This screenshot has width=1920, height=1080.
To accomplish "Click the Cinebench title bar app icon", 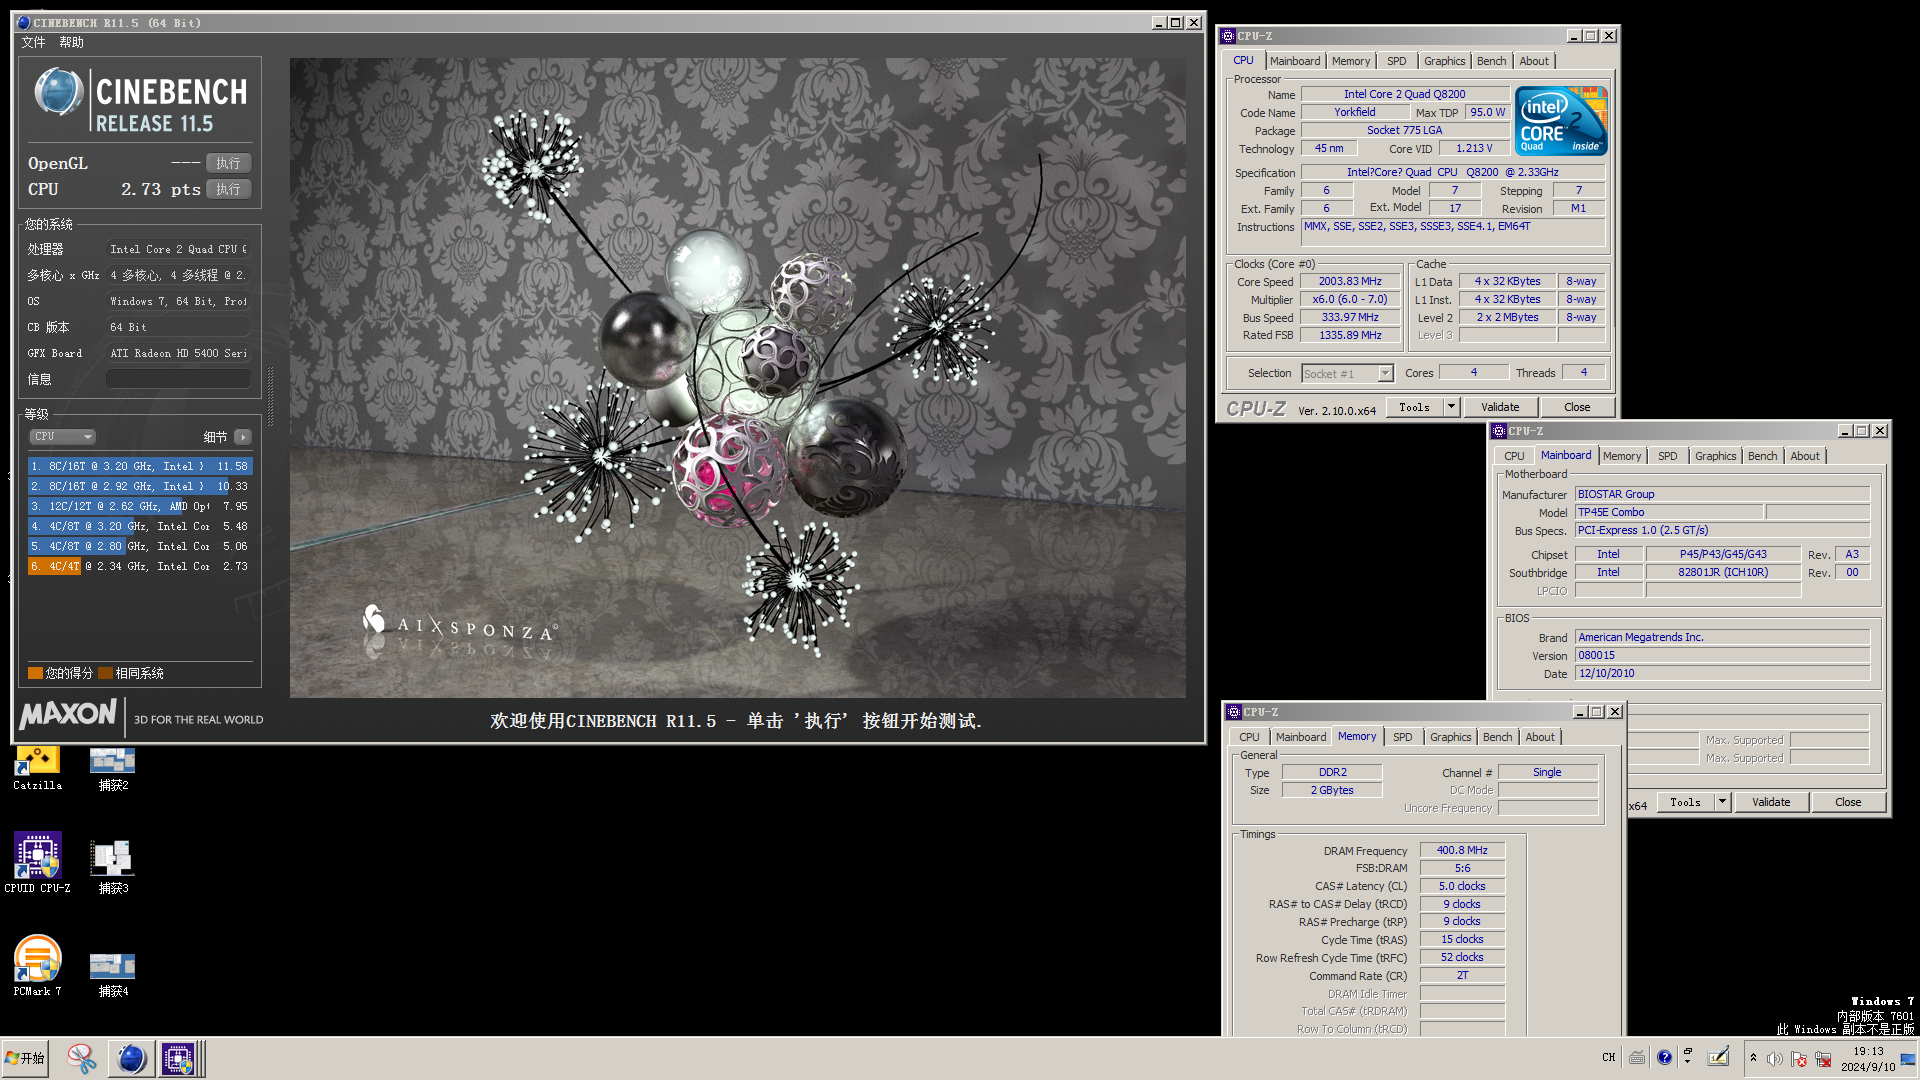I will (23, 23).
